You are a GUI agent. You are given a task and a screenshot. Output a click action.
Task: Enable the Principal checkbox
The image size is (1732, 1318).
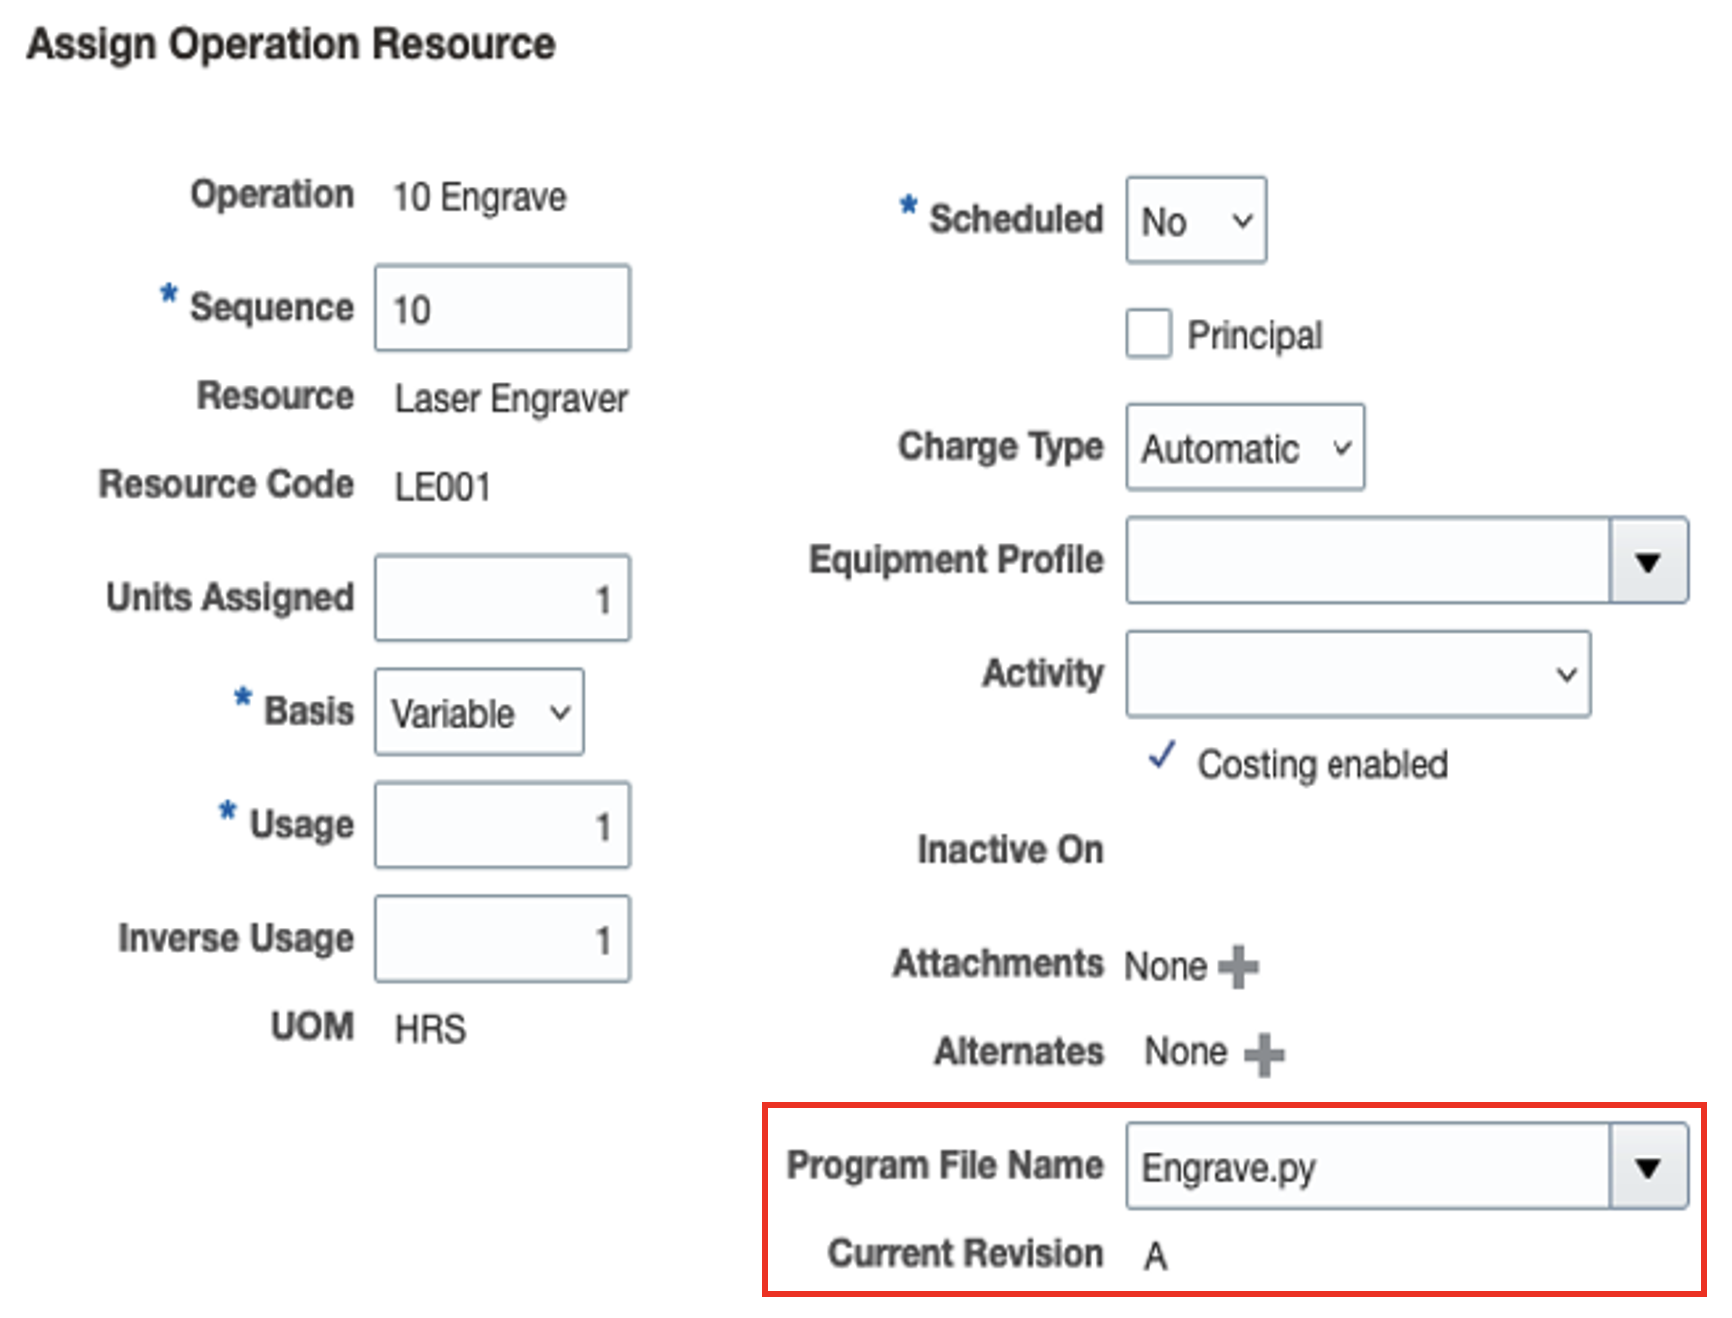[x=1148, y=334]
